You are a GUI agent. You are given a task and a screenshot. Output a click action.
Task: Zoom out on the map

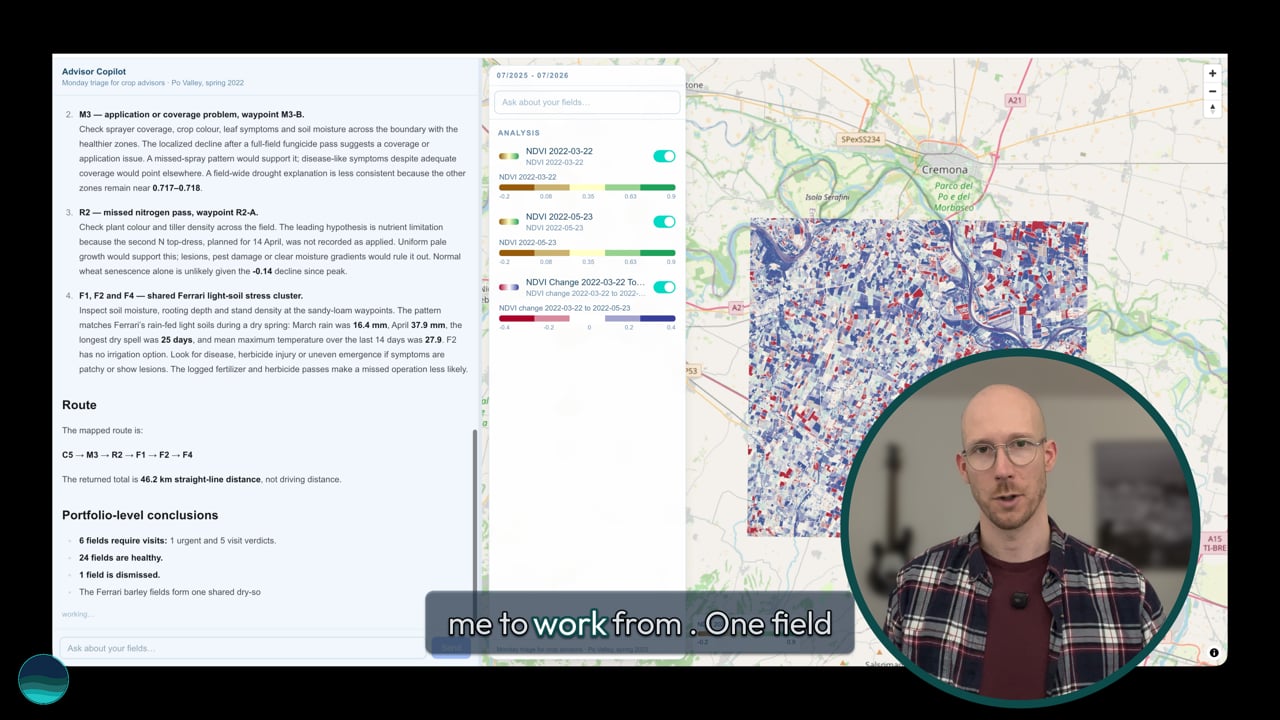[1212, 91]
